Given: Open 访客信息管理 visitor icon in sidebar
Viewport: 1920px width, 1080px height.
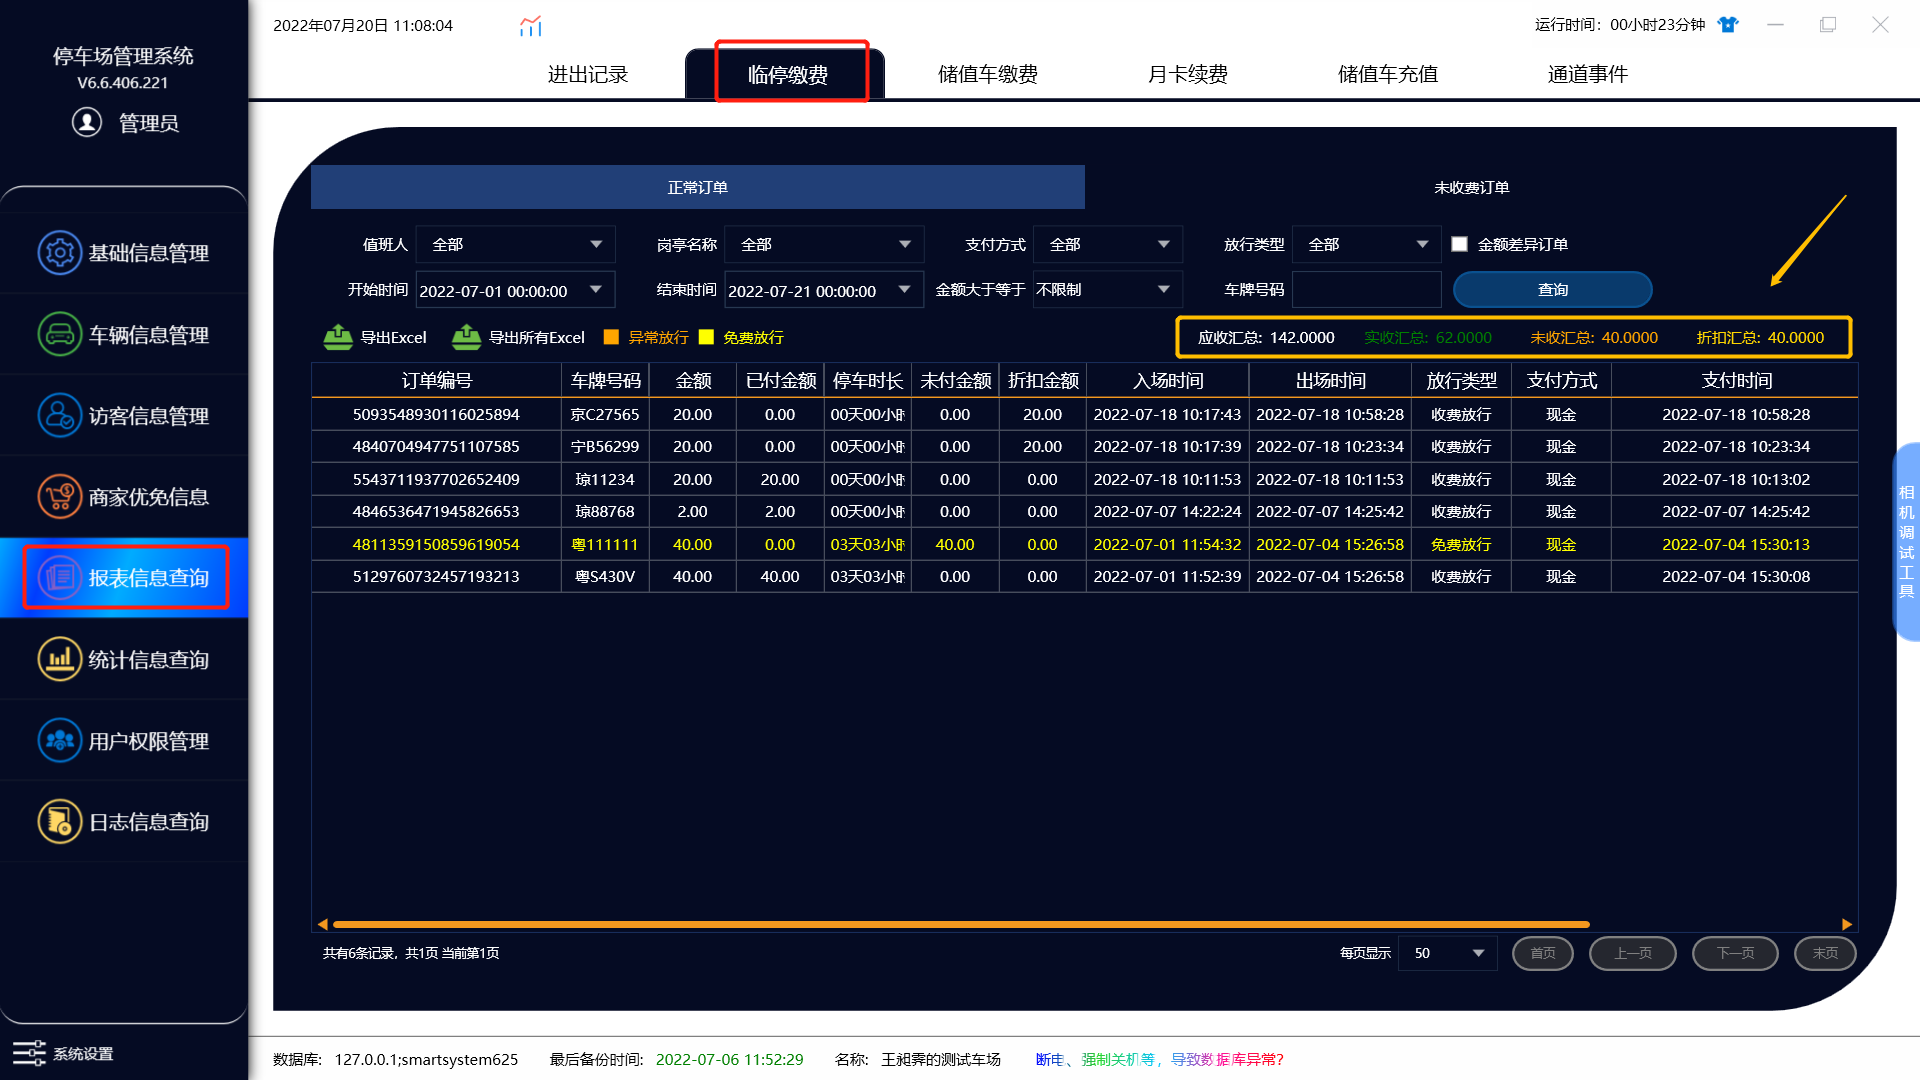Looking at the screenshot, I should tap(59, 415).
